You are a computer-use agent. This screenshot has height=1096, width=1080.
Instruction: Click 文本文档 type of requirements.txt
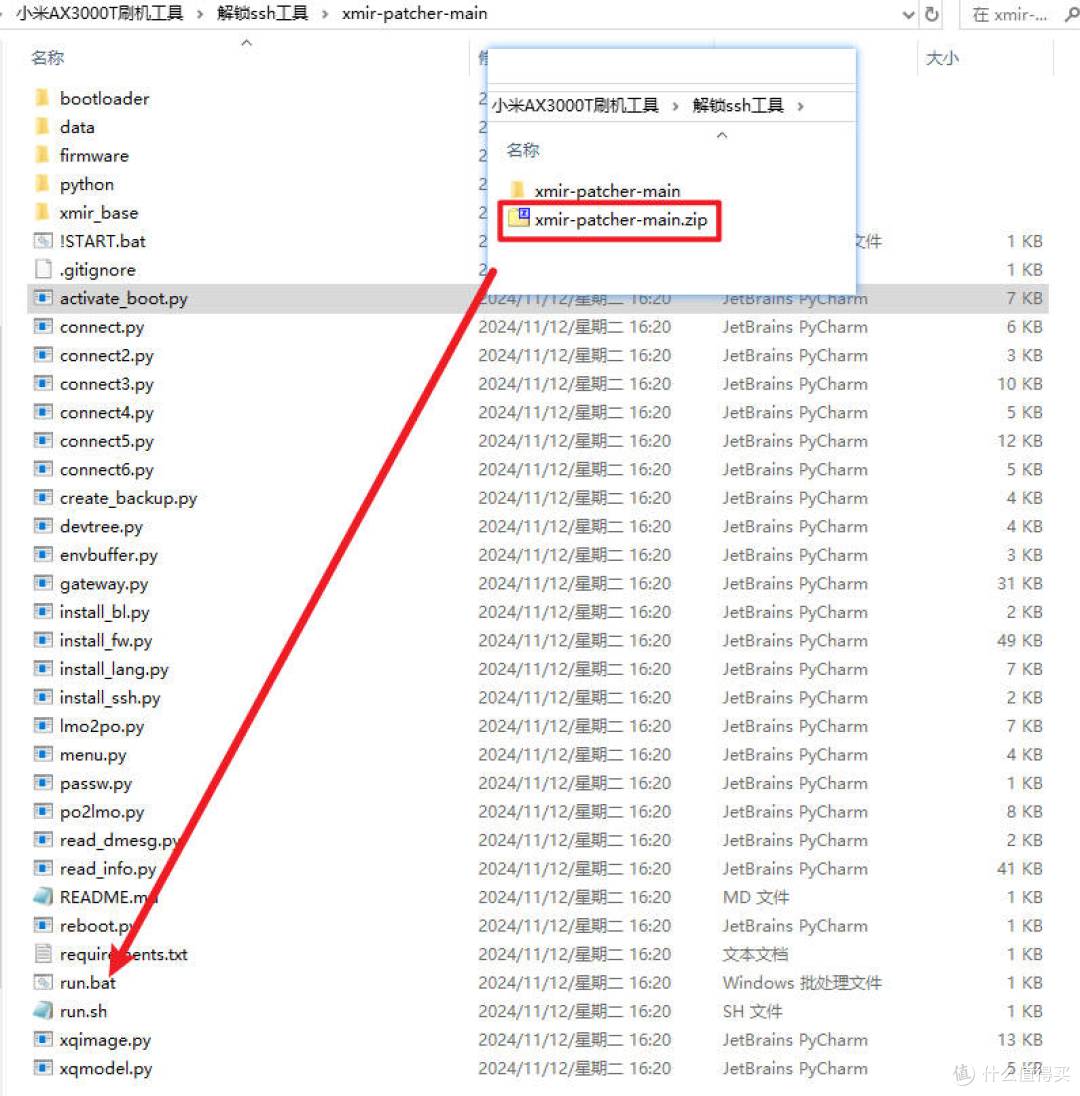pyautogui.click(x=756, y=954)
